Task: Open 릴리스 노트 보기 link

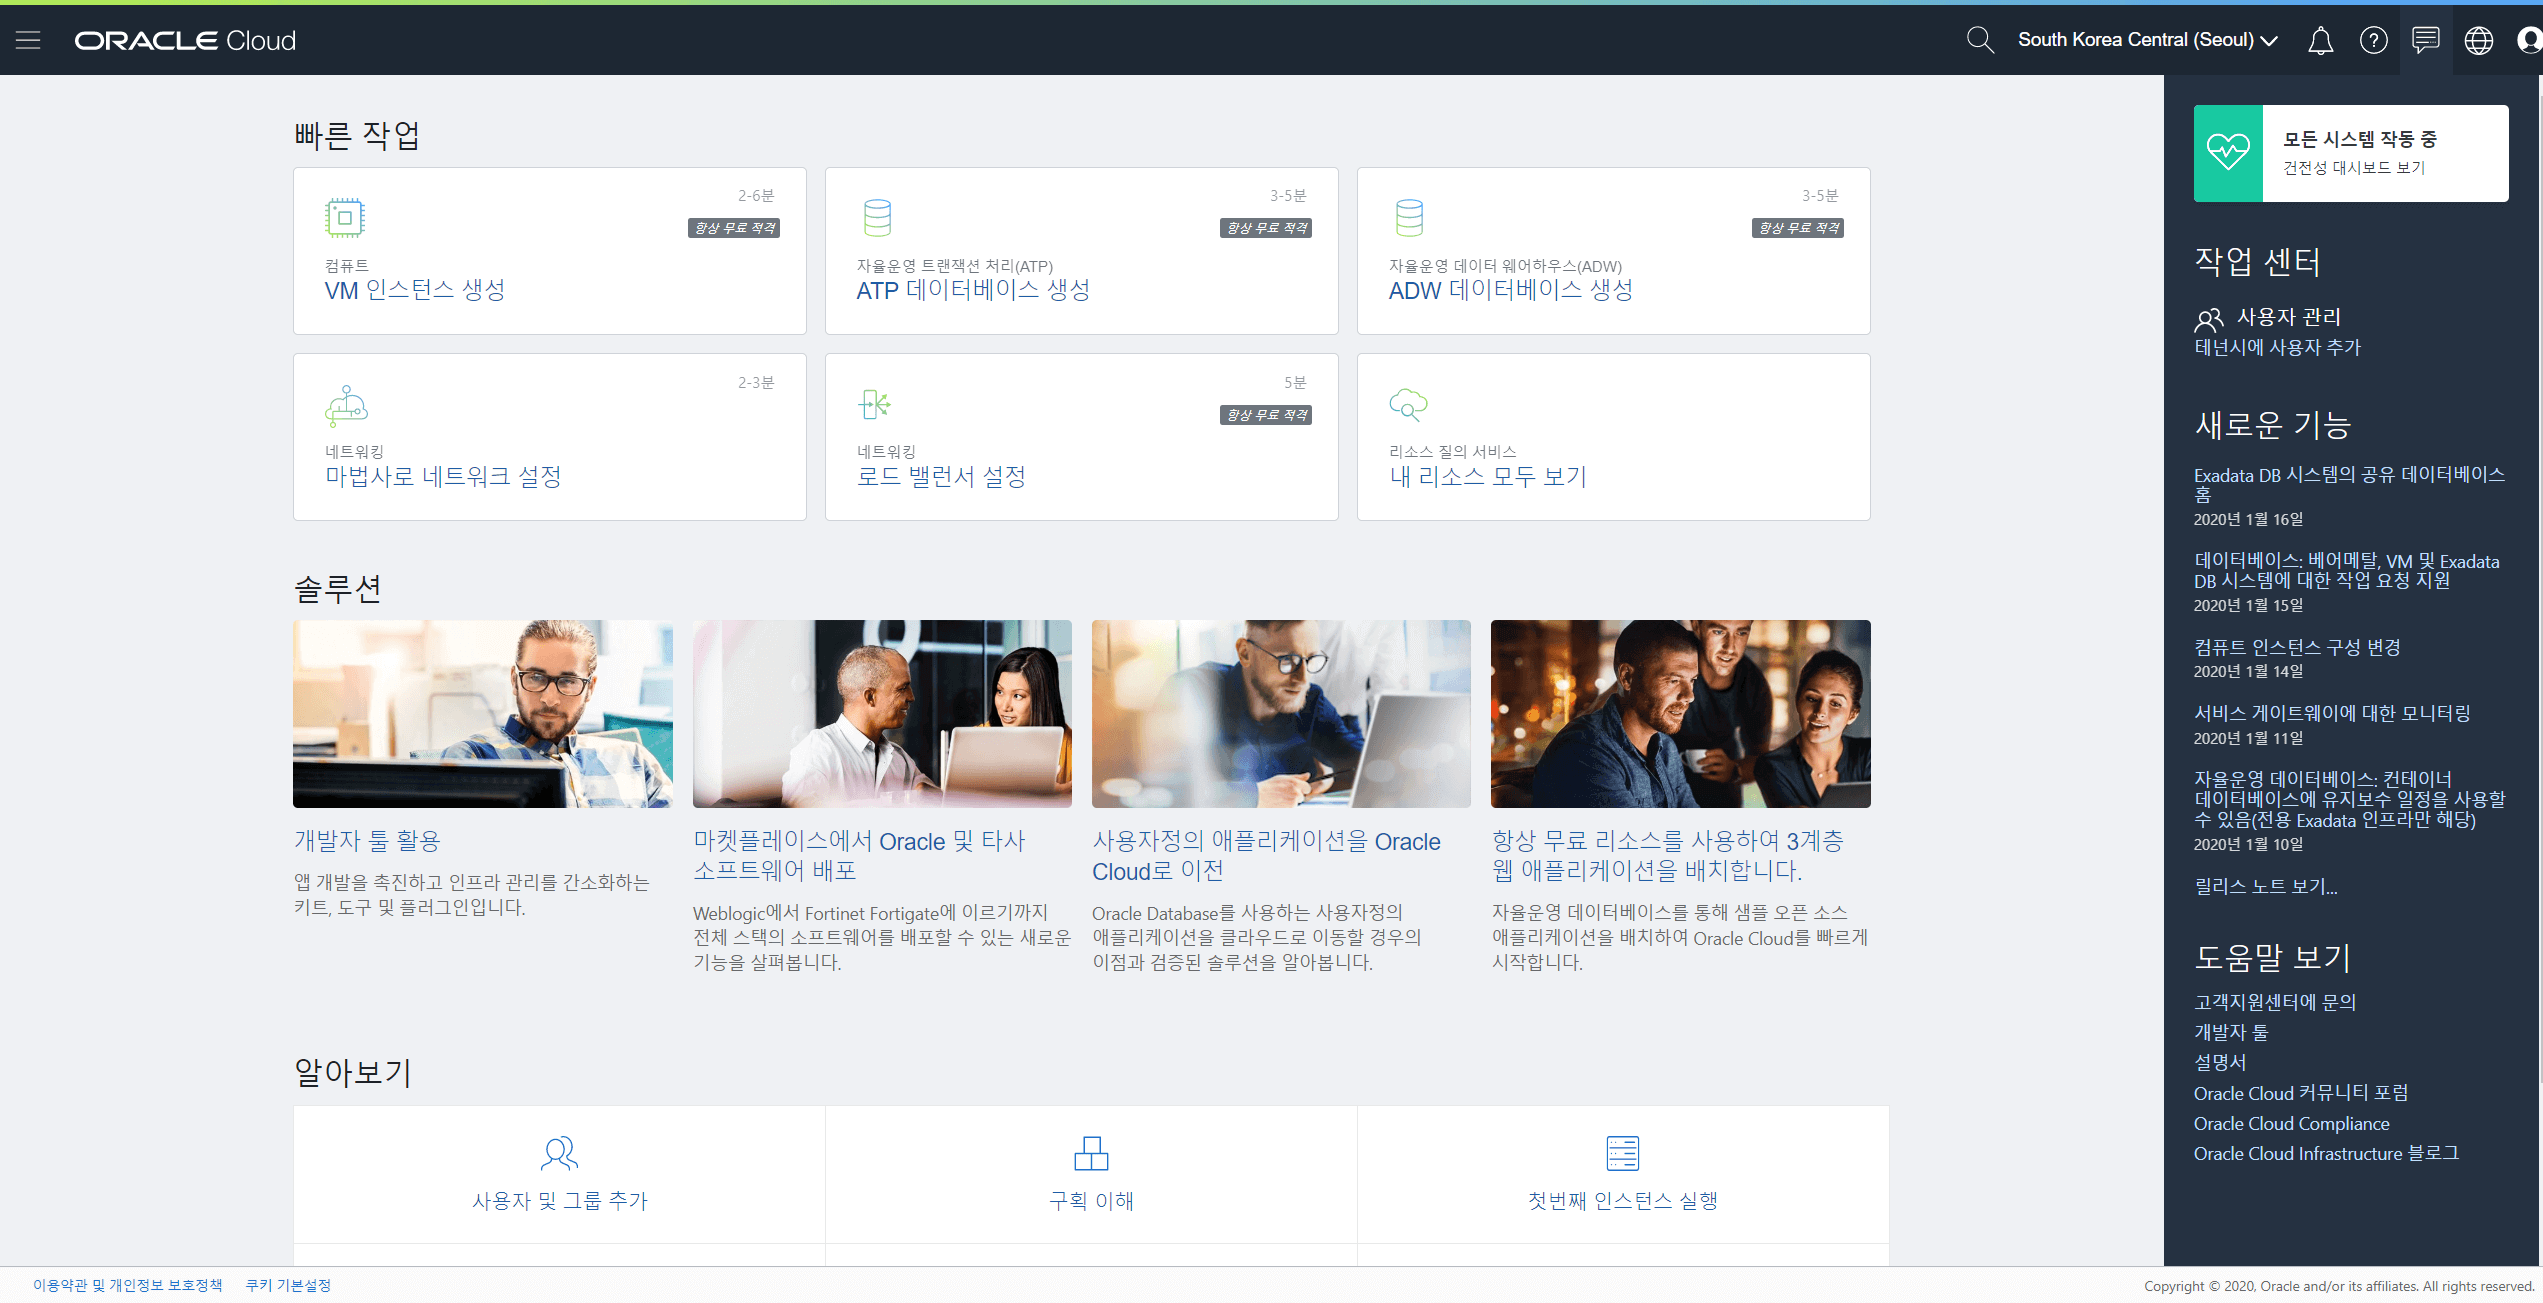Action: (2265, 886)
